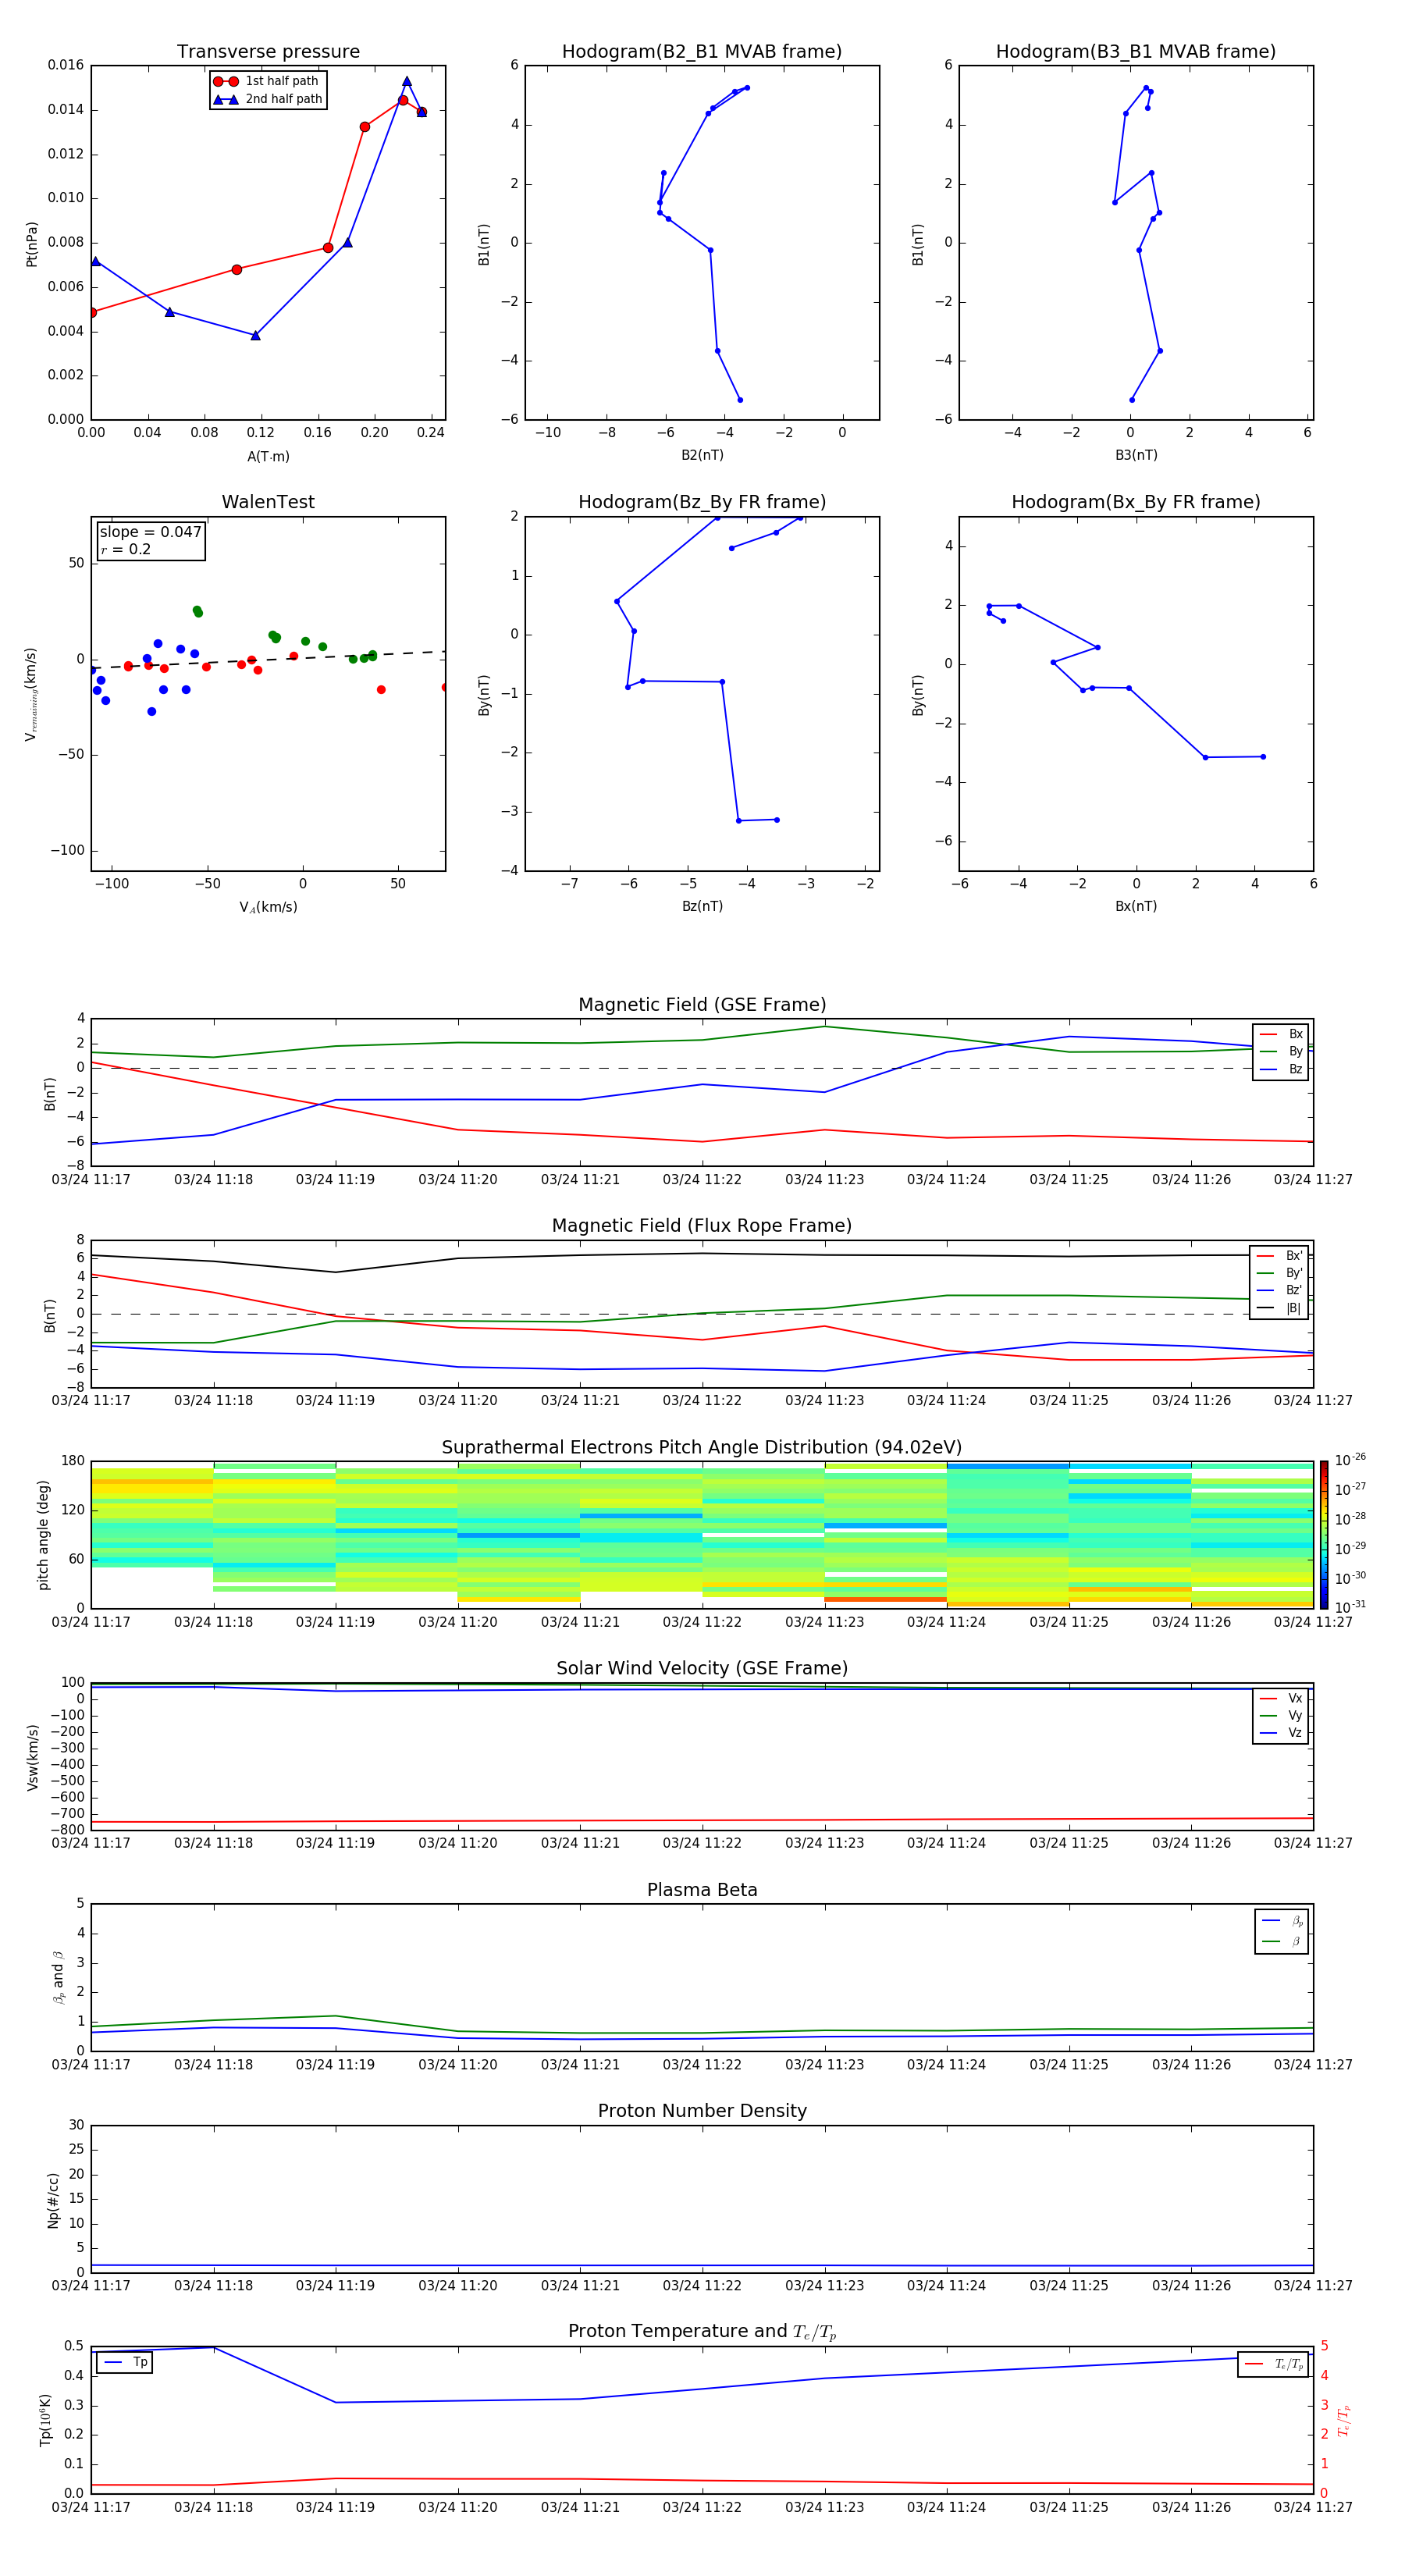Screen dimensions: 1405x2576
Task: Click the 'Pt(nPa)' y-axis label
Action: [x=32, y=243]
